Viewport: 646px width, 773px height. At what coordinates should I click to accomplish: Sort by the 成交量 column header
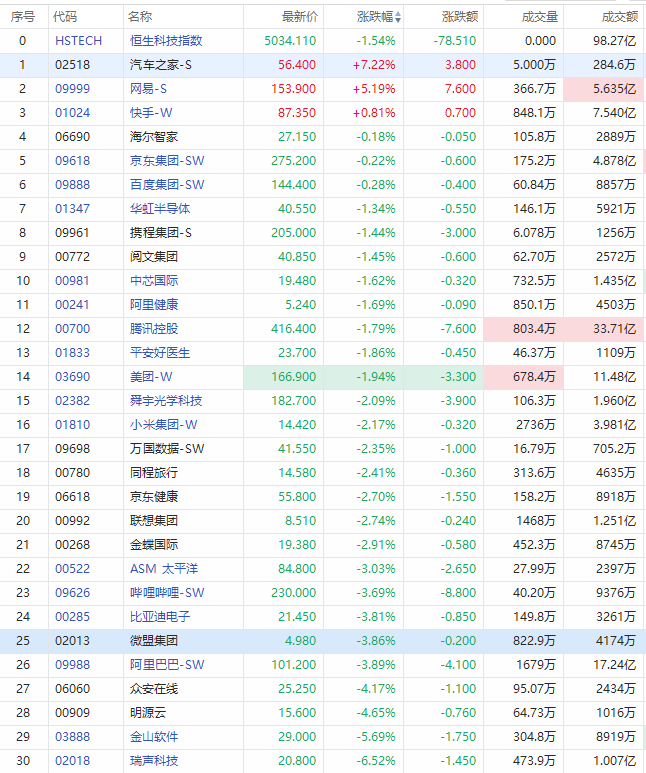(540, 17)
